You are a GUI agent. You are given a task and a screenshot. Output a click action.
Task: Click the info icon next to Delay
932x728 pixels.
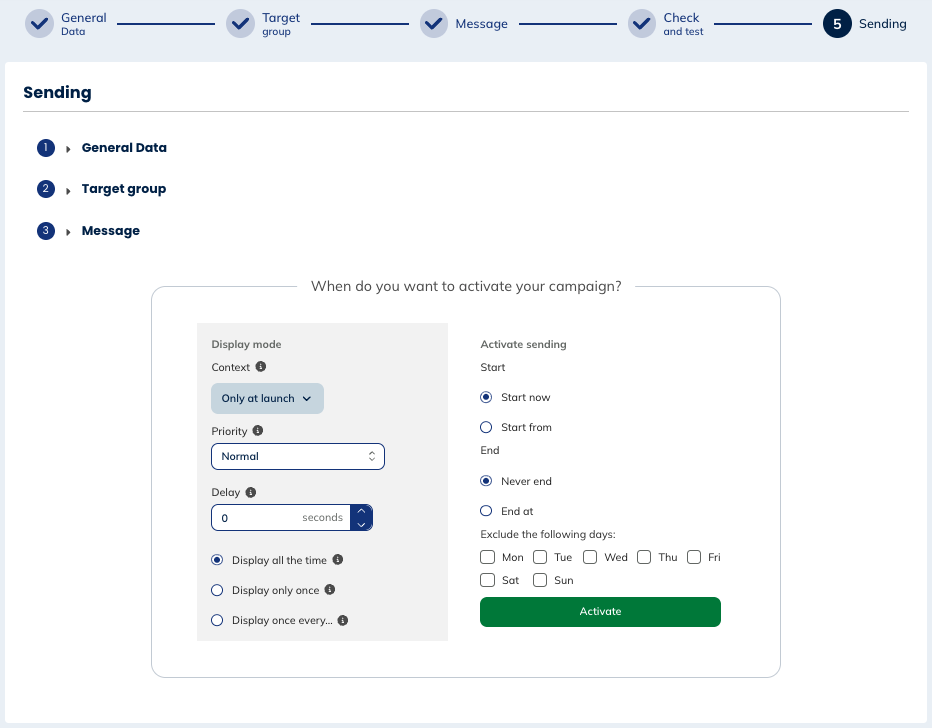click(250, 492)
